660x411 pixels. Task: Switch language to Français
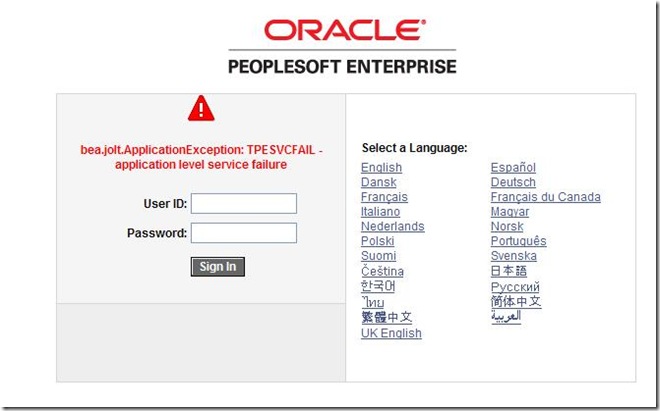pyautogui.click(x=384, y=198)
